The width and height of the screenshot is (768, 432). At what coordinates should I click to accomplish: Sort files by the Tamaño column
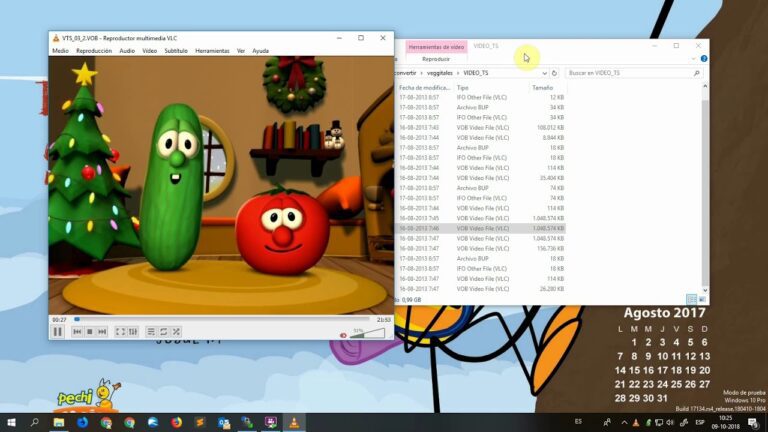(548, 88)
